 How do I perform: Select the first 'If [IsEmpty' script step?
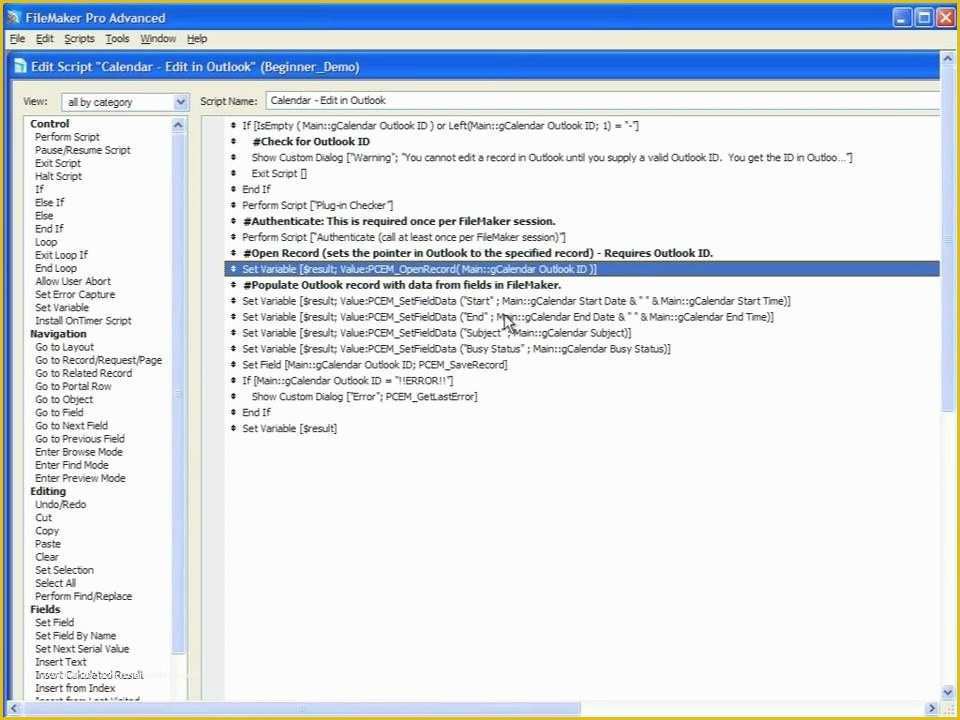(440, 126)
